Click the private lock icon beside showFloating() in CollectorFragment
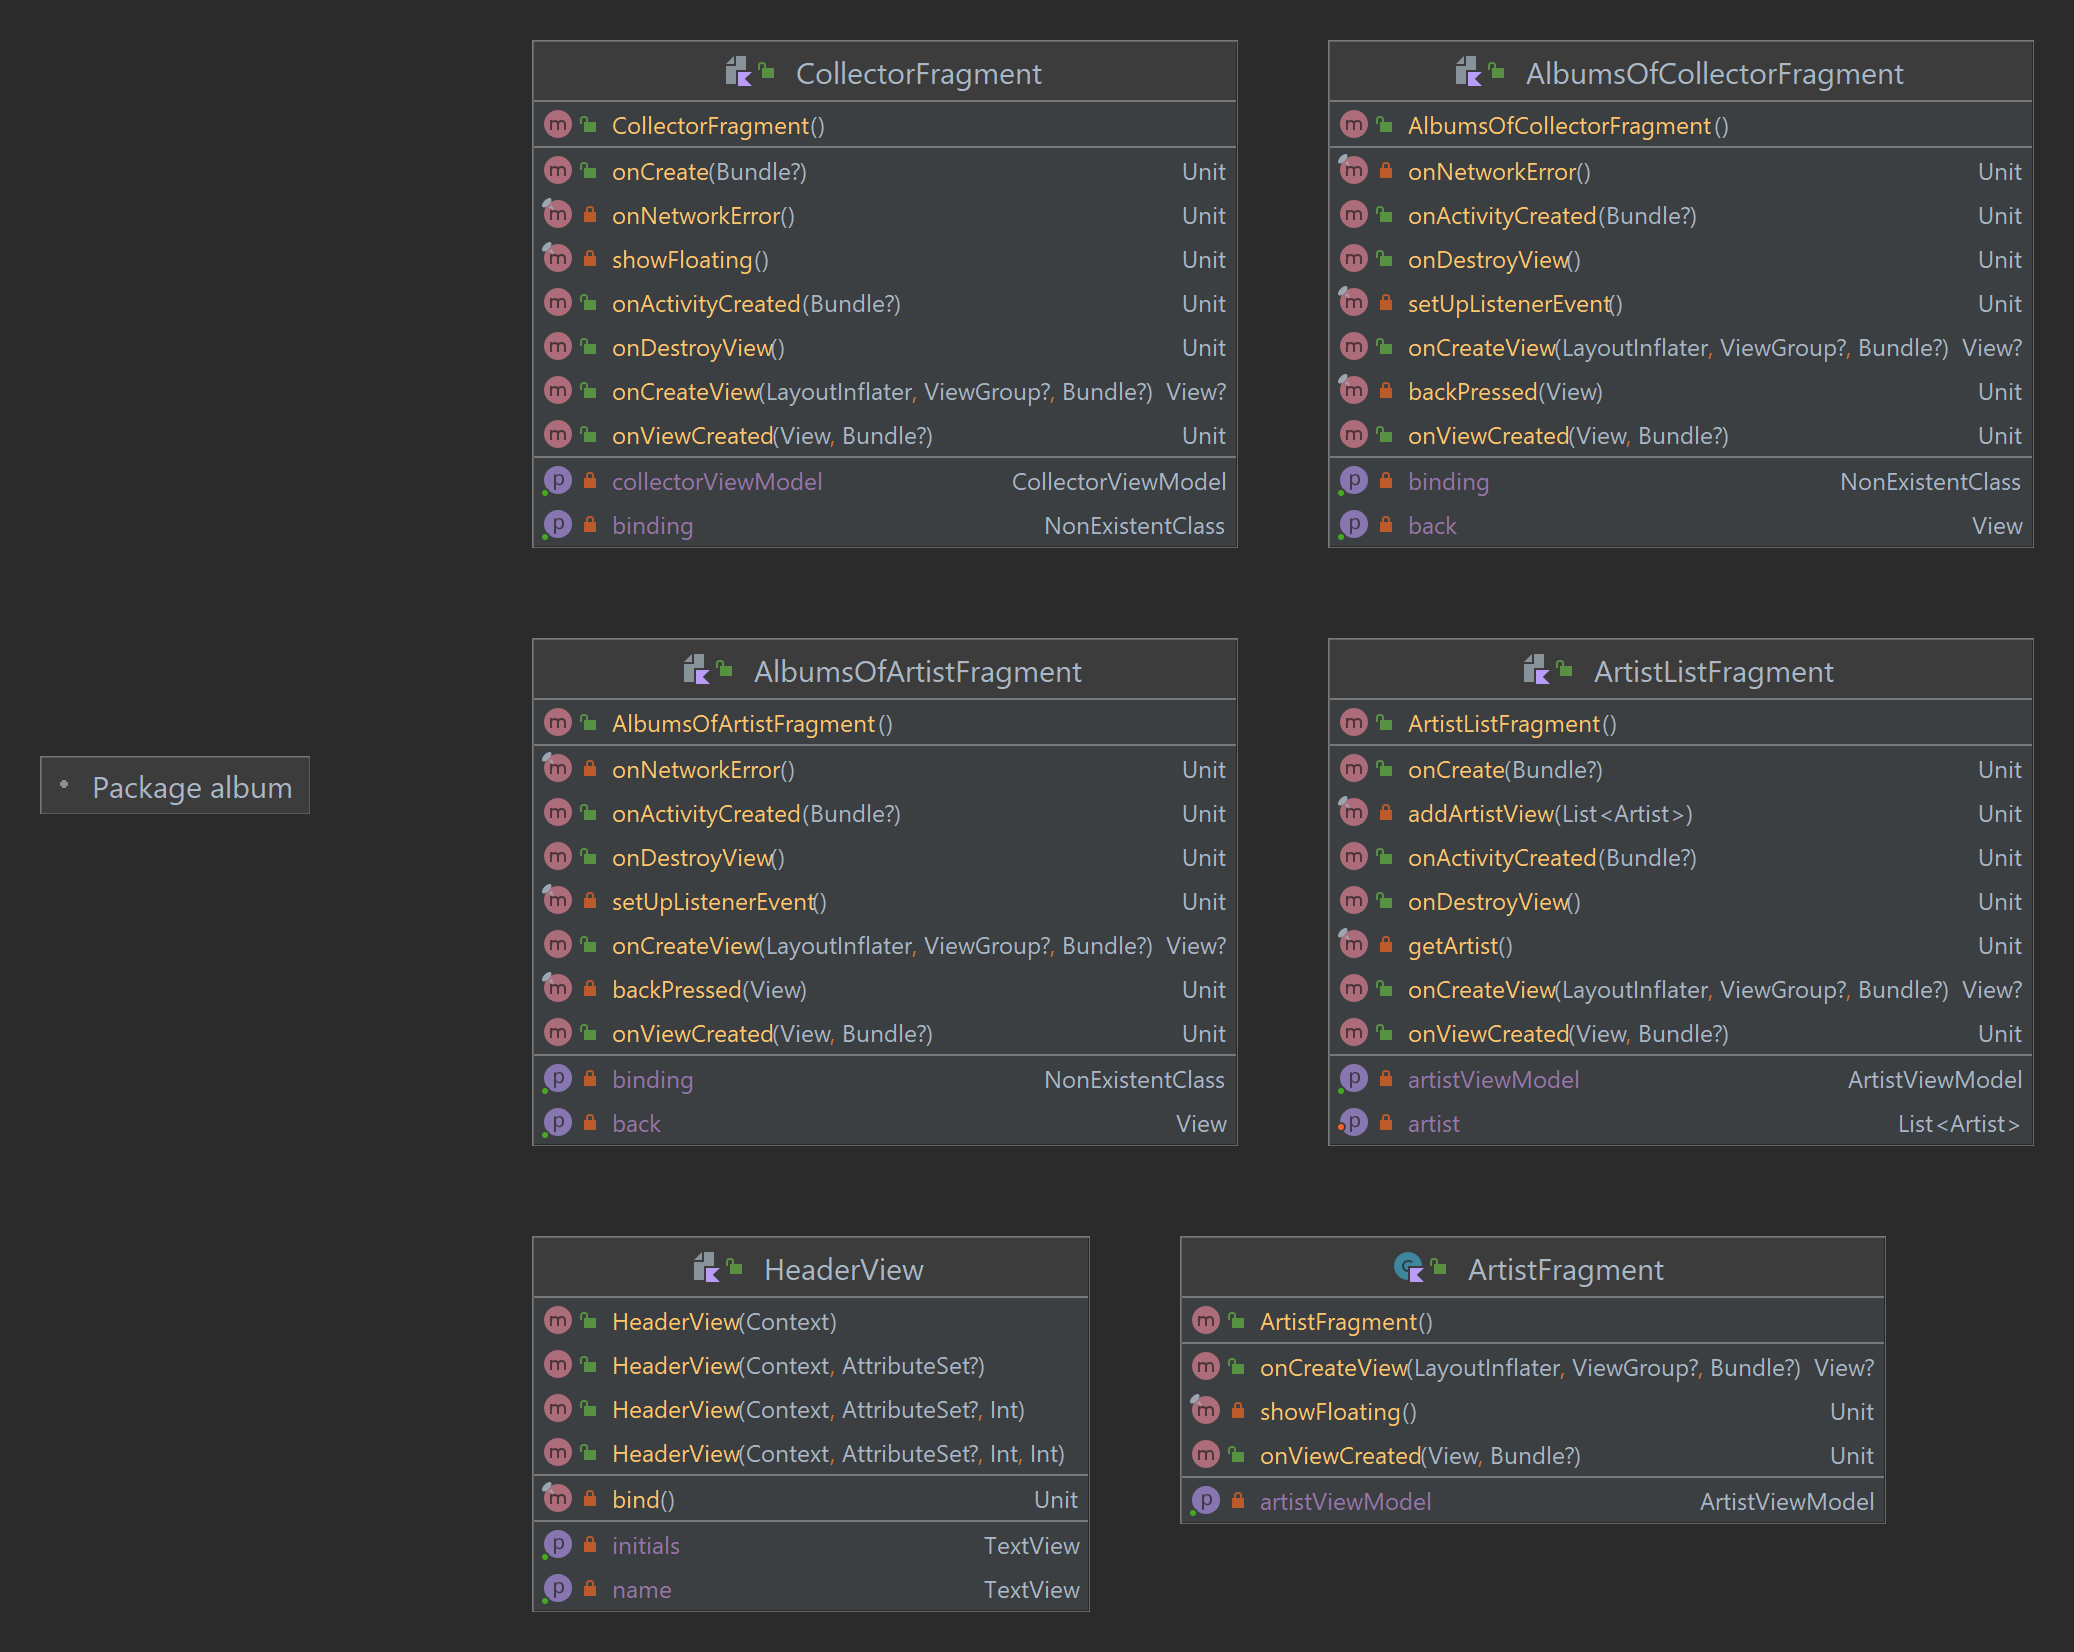This screenshot has height=1652, width=2074. click(590, 259)
